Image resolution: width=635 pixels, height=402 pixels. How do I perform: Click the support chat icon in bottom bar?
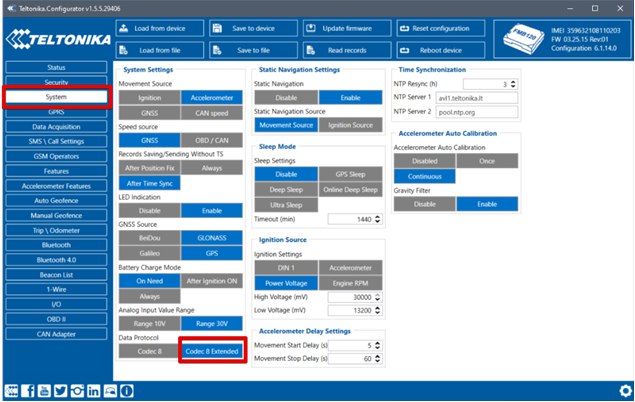[110, 391]
